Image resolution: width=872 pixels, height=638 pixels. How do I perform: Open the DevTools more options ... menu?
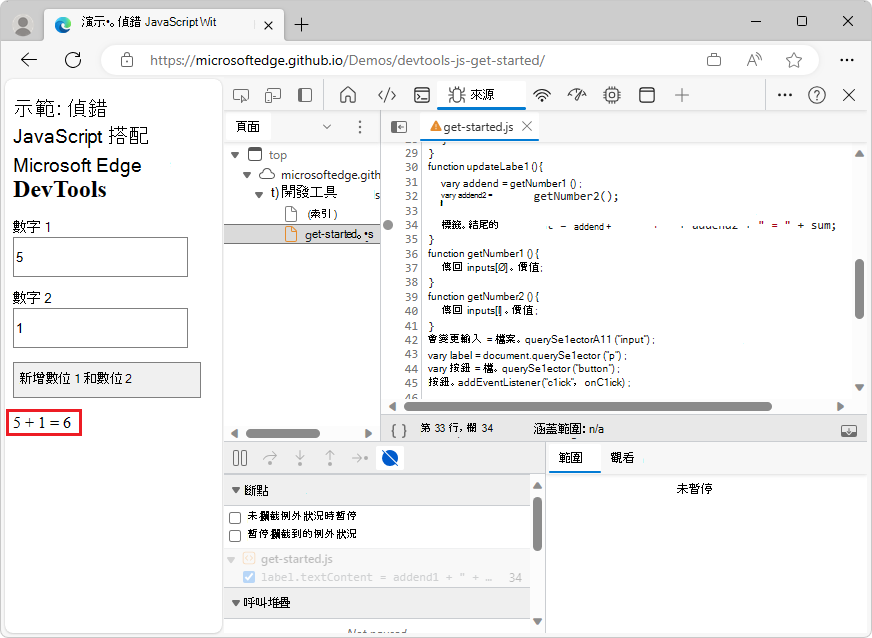point(784,94)
